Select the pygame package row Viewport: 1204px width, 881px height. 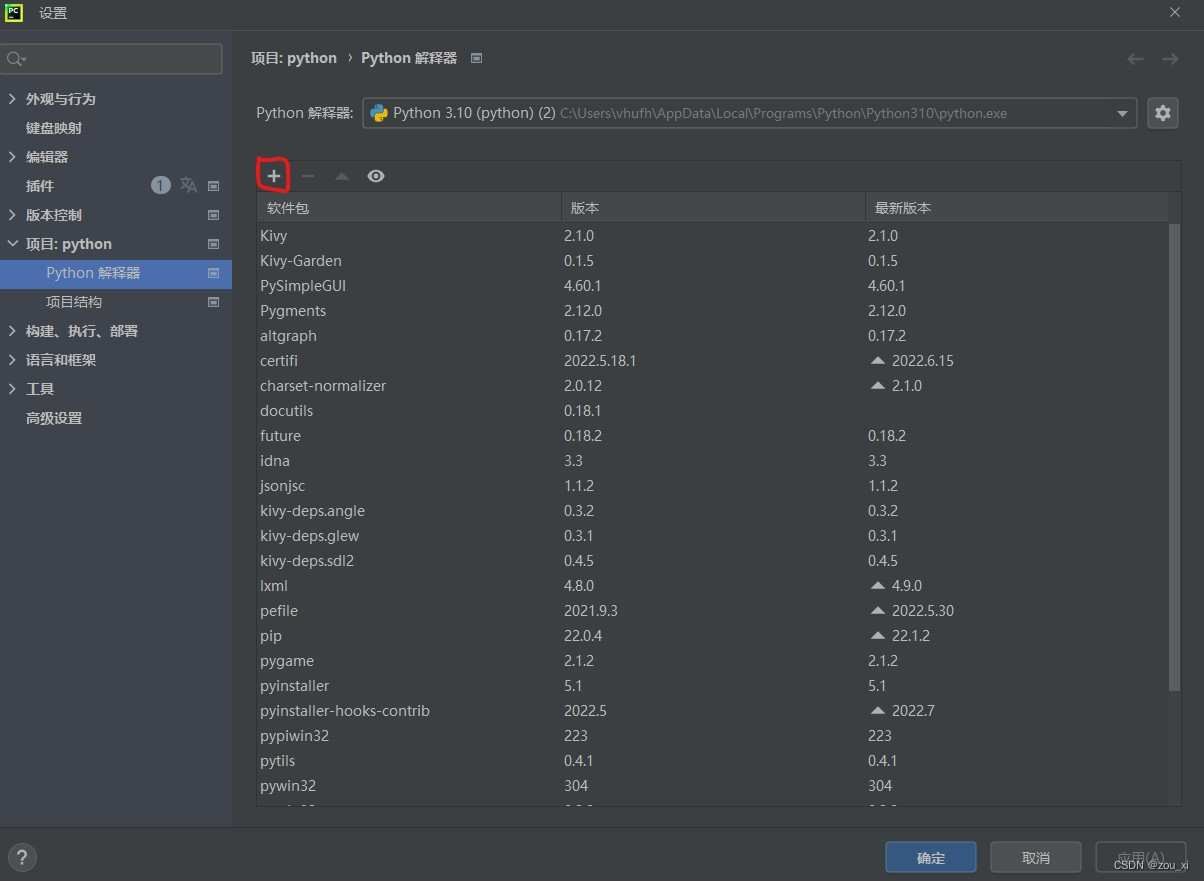click(x=712, y=661)
